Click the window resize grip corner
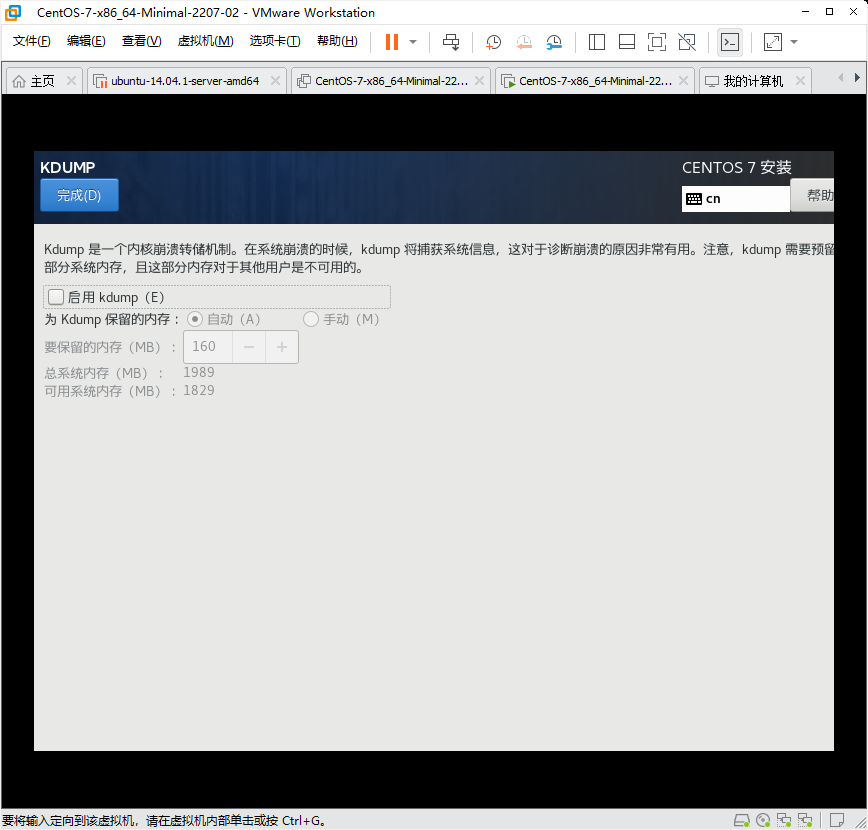868x830 pixels. pyautogui.click(x=860, y=822)
